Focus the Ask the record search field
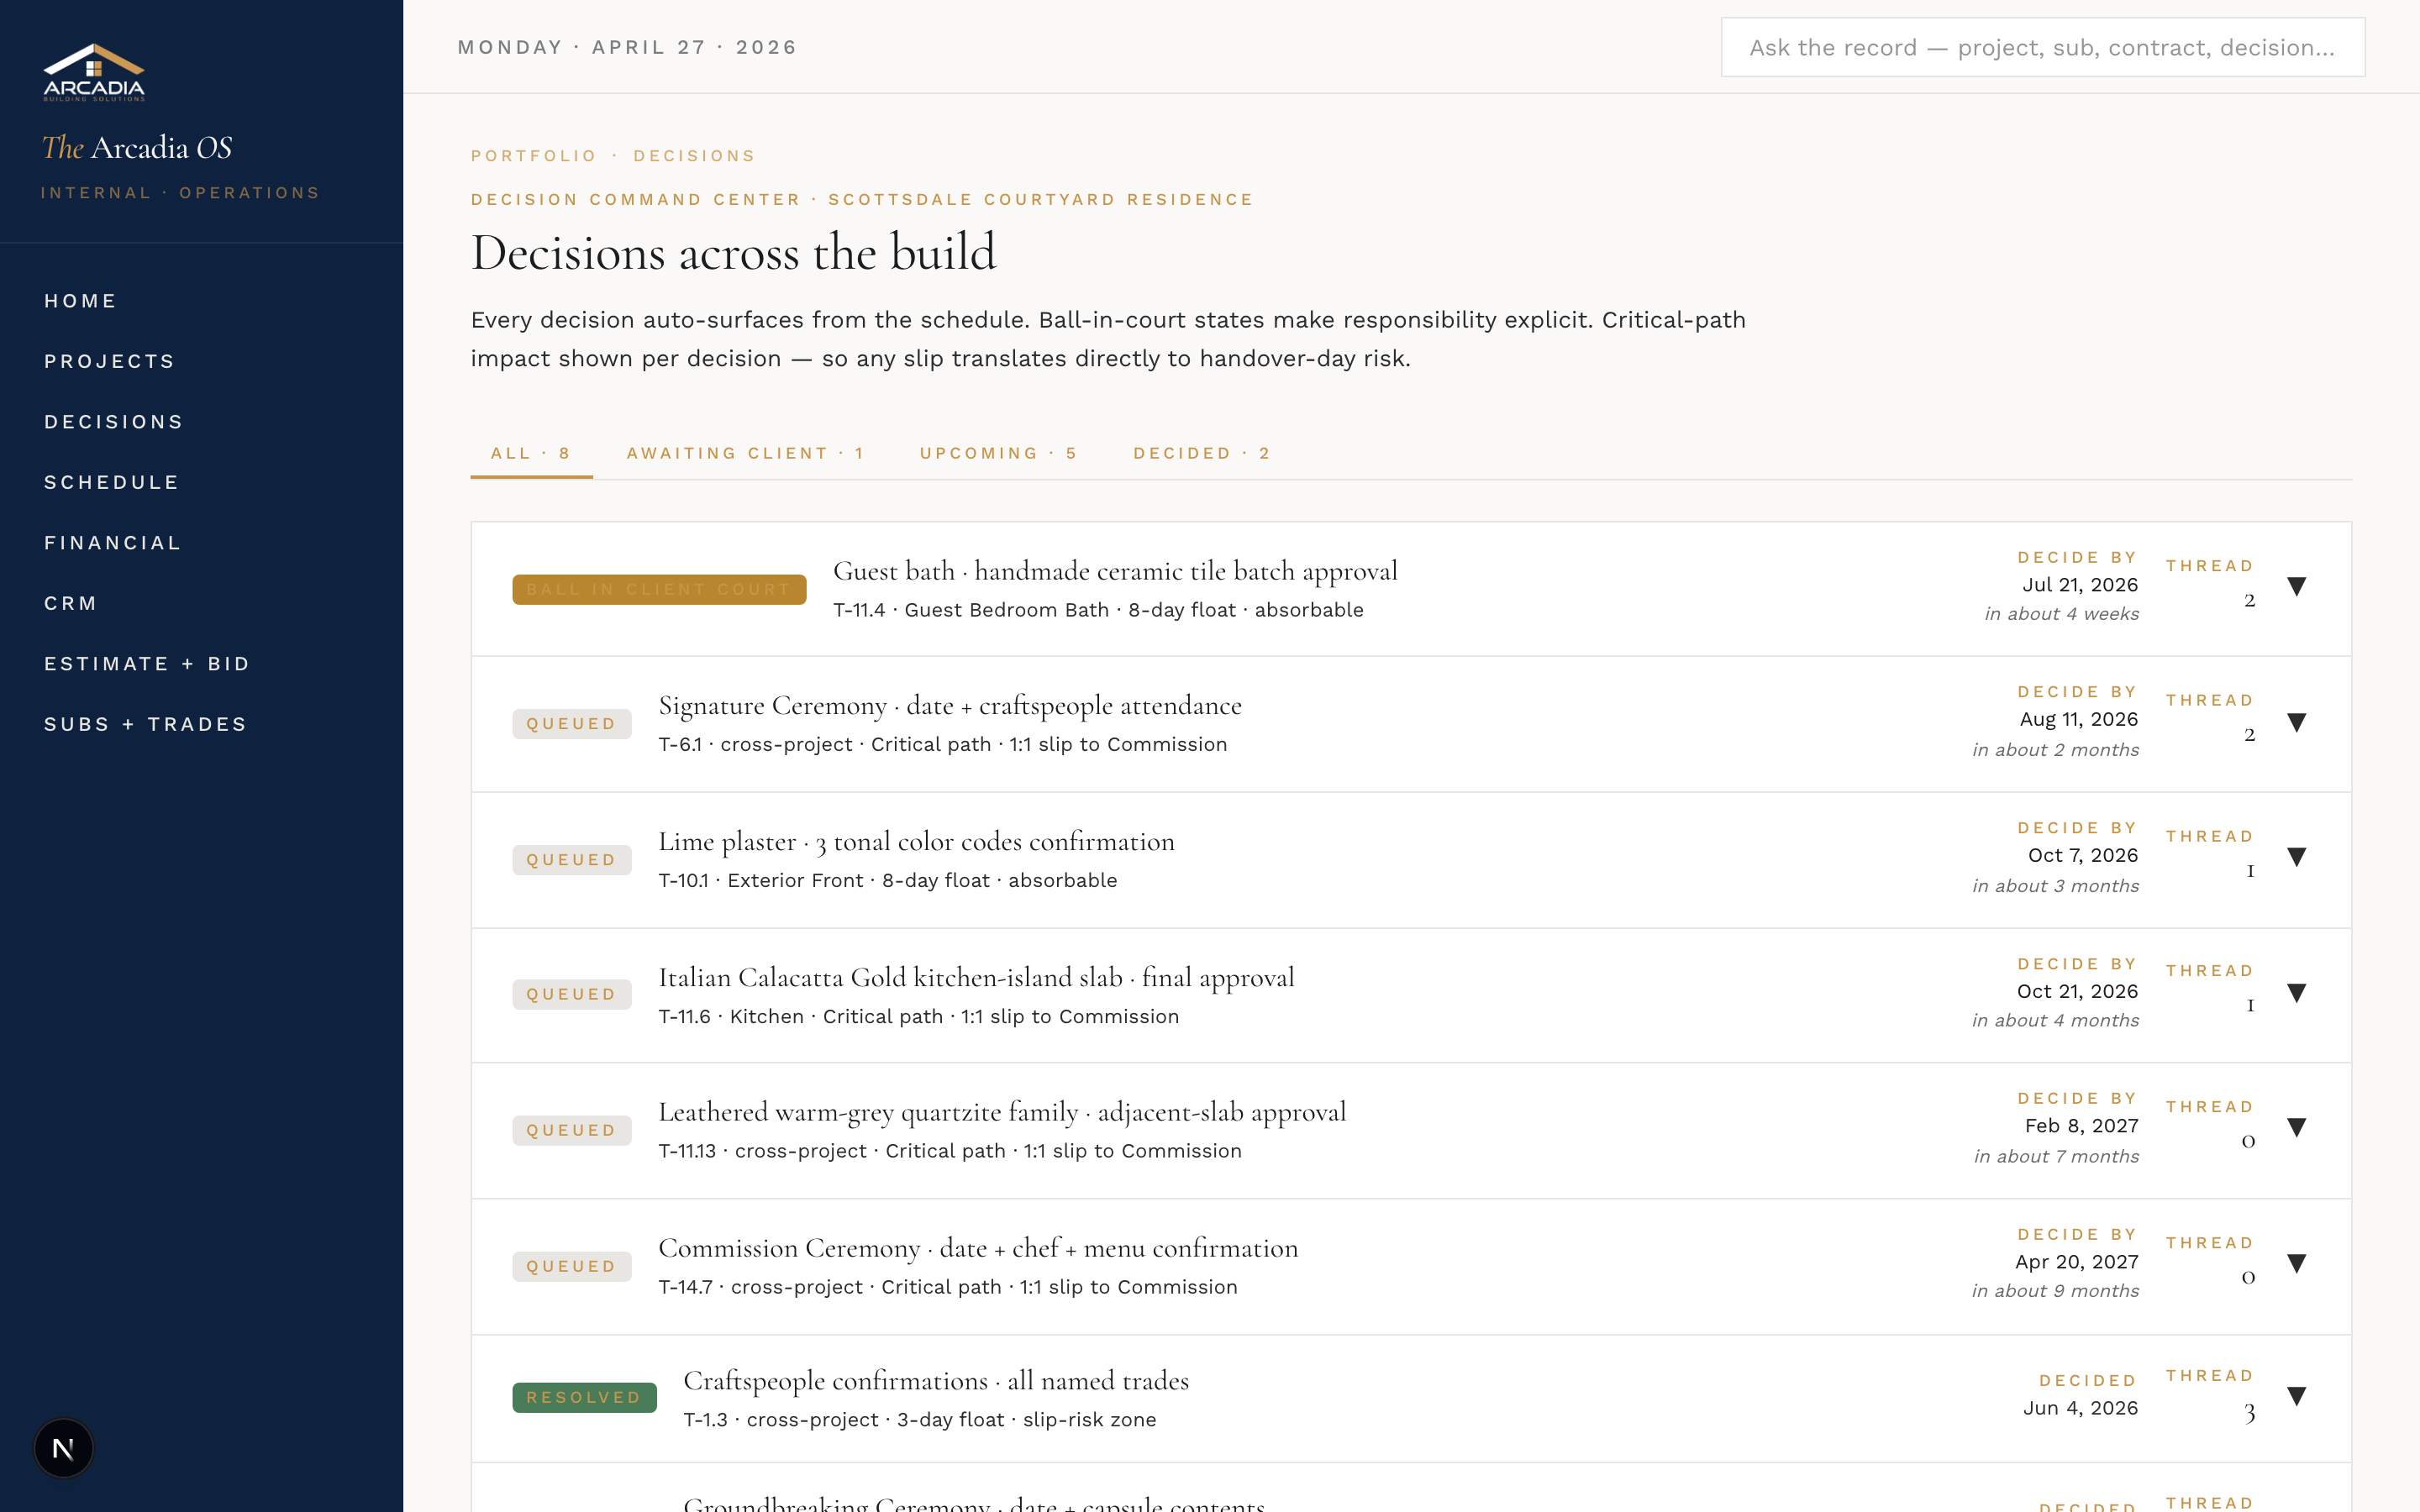Viewport: 2420px width, 1512px height. tap(2042, 47)
